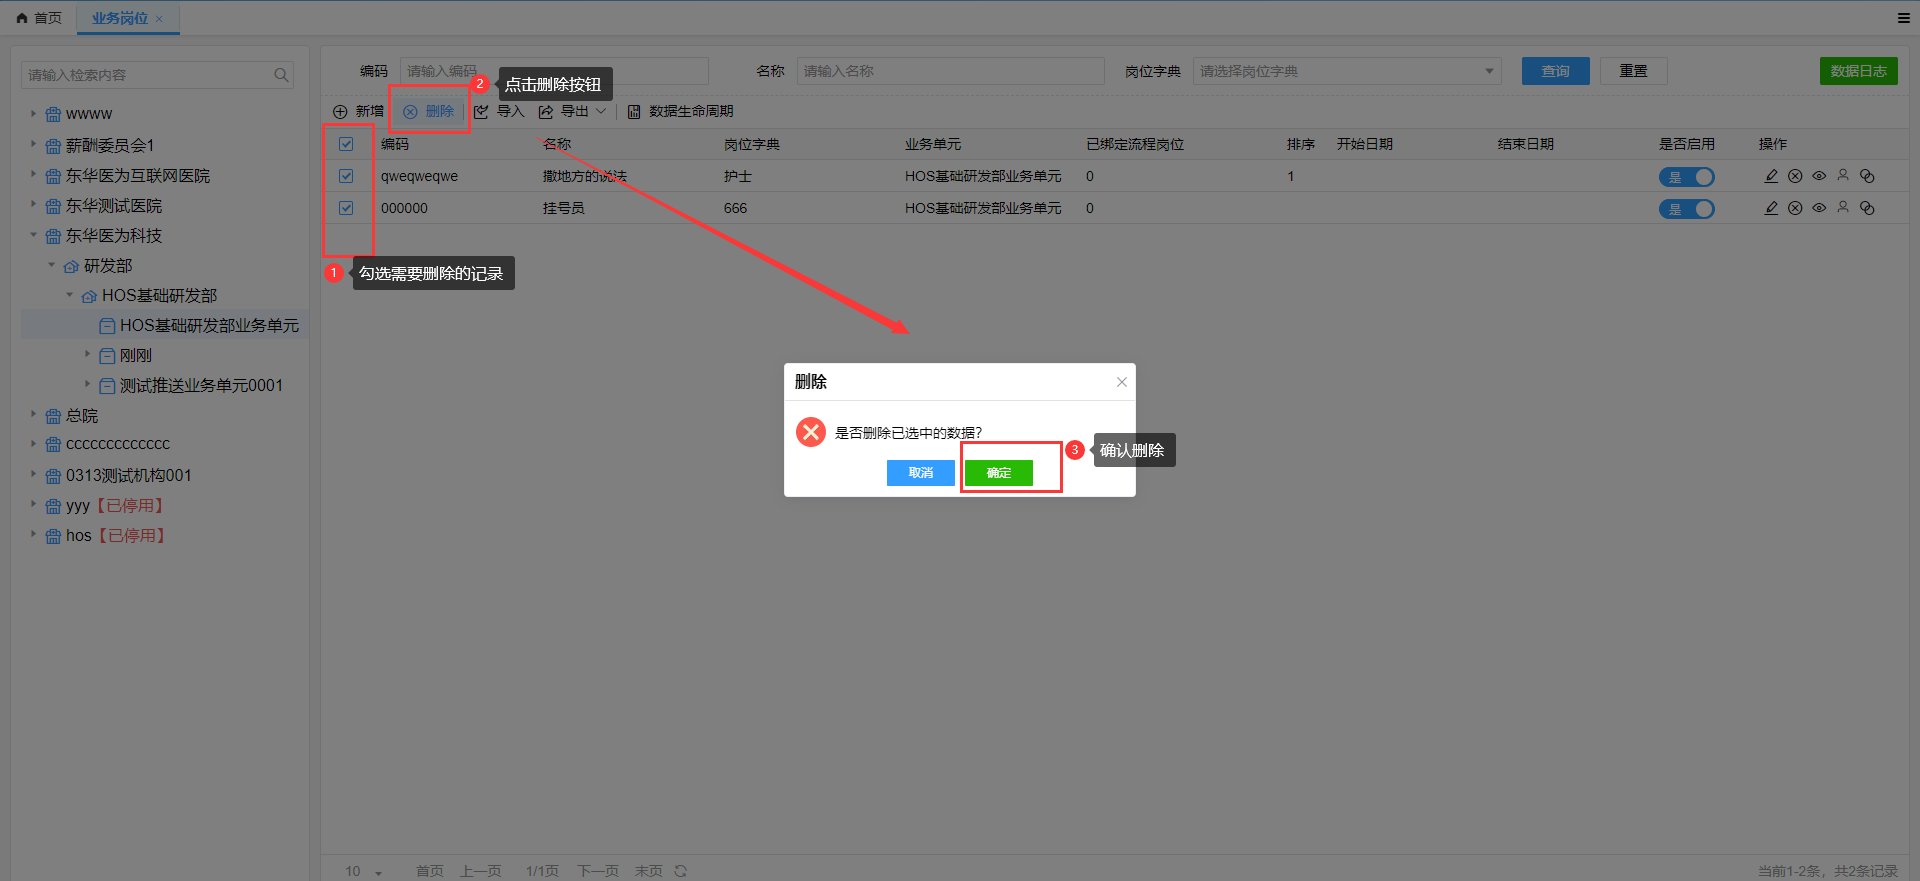Toggle 是否启用 switch for qweqweqwe row

1687,177
